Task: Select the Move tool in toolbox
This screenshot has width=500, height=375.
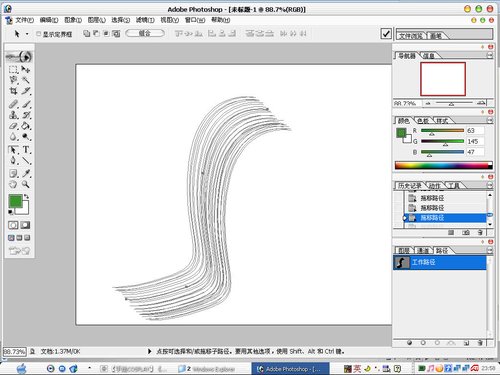Action: tap(26, 70)
